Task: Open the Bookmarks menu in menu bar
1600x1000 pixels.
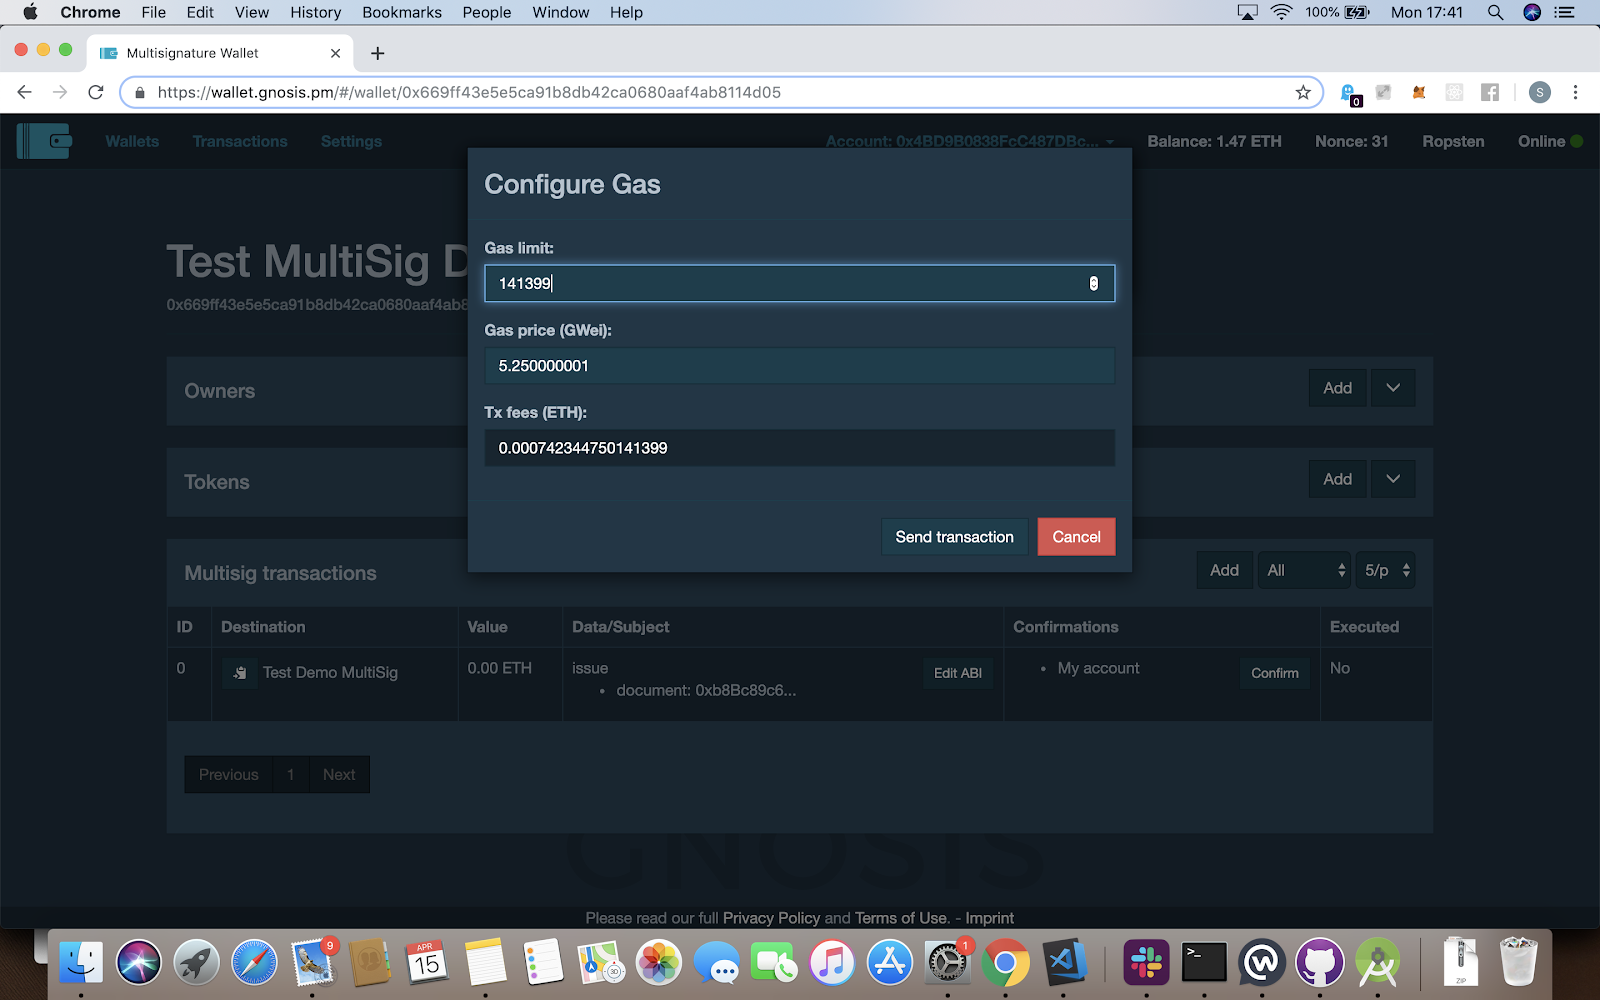Action: (x=401, y=12)
